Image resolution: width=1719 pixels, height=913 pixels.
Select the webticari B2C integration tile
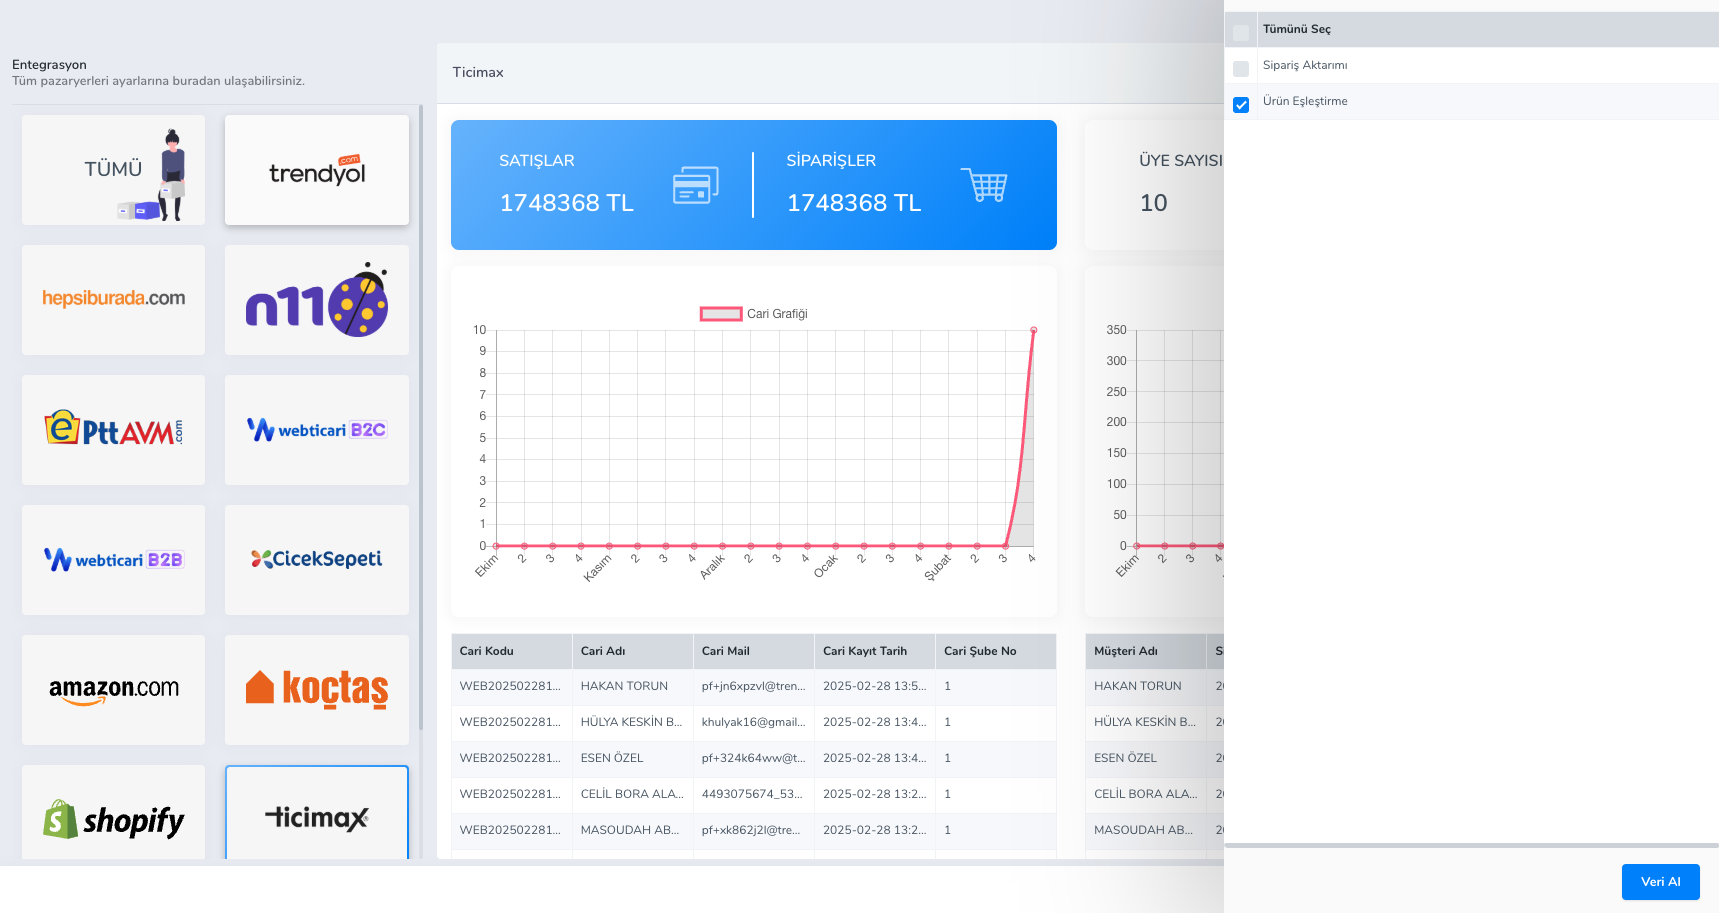click(316, 430)
